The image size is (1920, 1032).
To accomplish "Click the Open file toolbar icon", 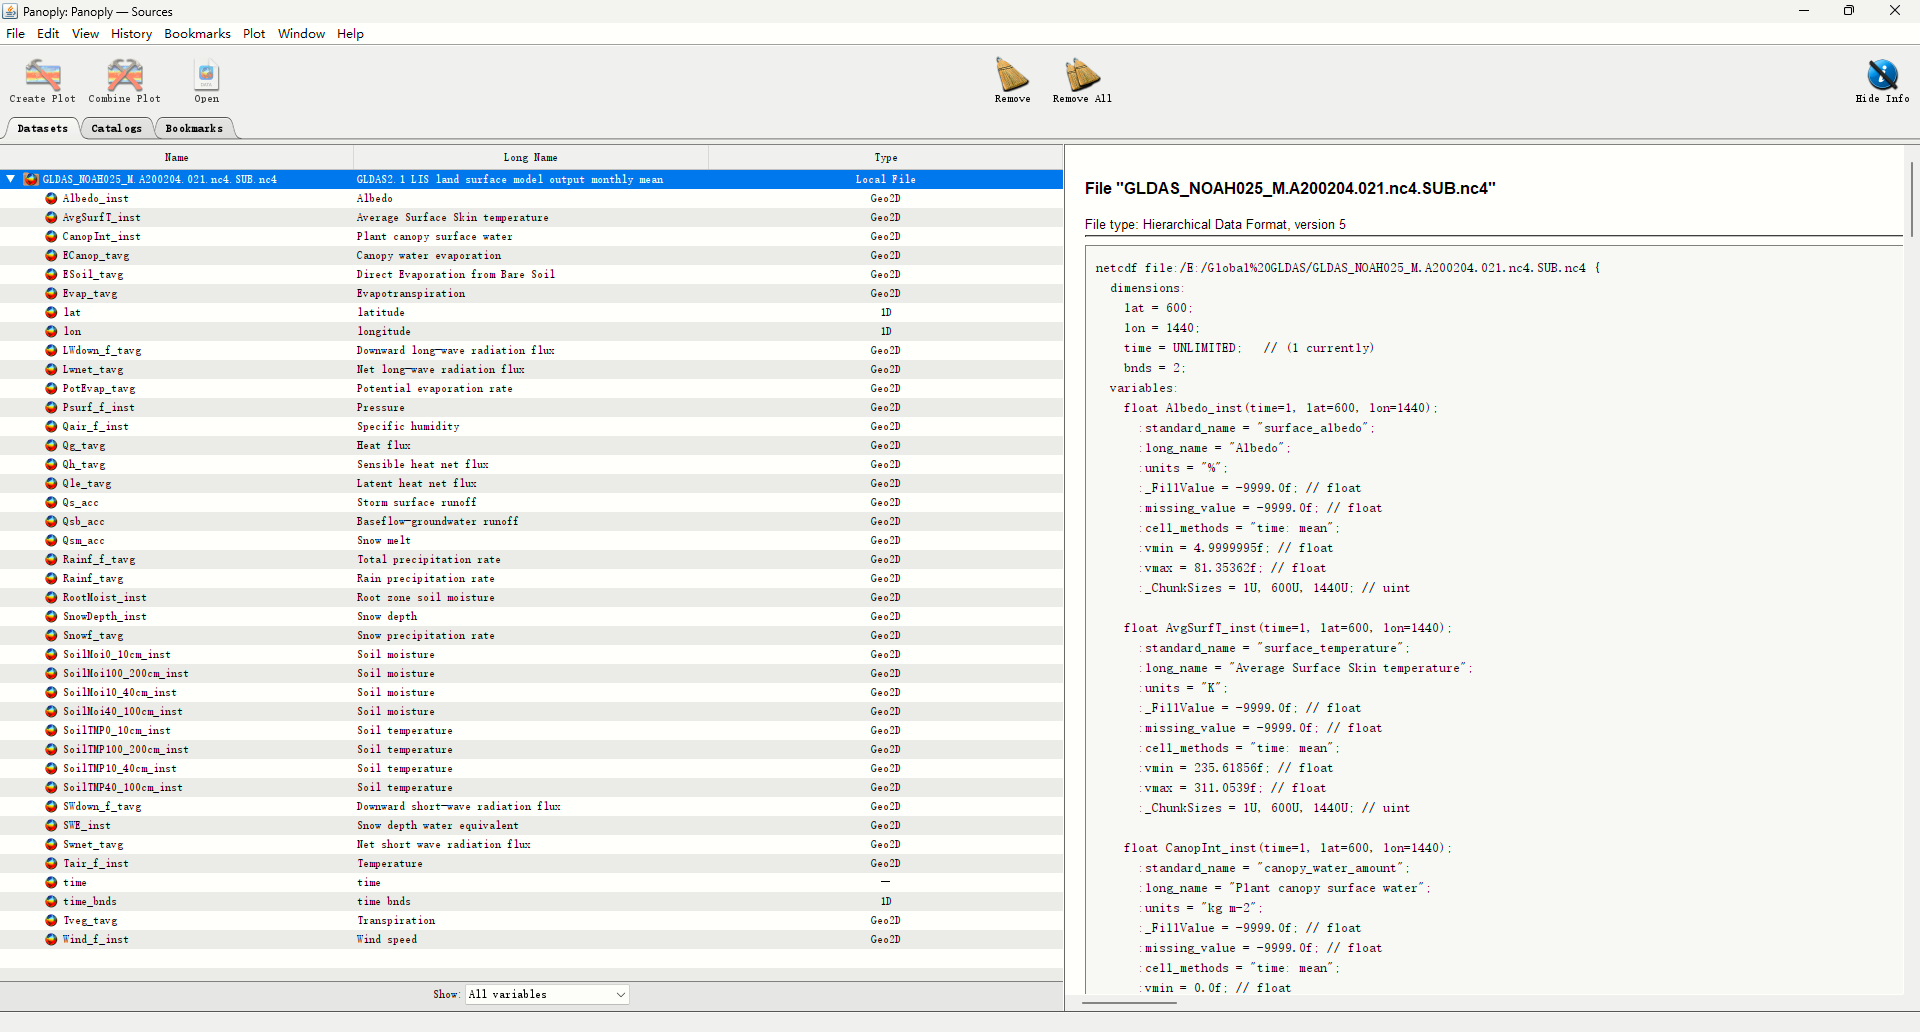I will [x=206, y=80].
